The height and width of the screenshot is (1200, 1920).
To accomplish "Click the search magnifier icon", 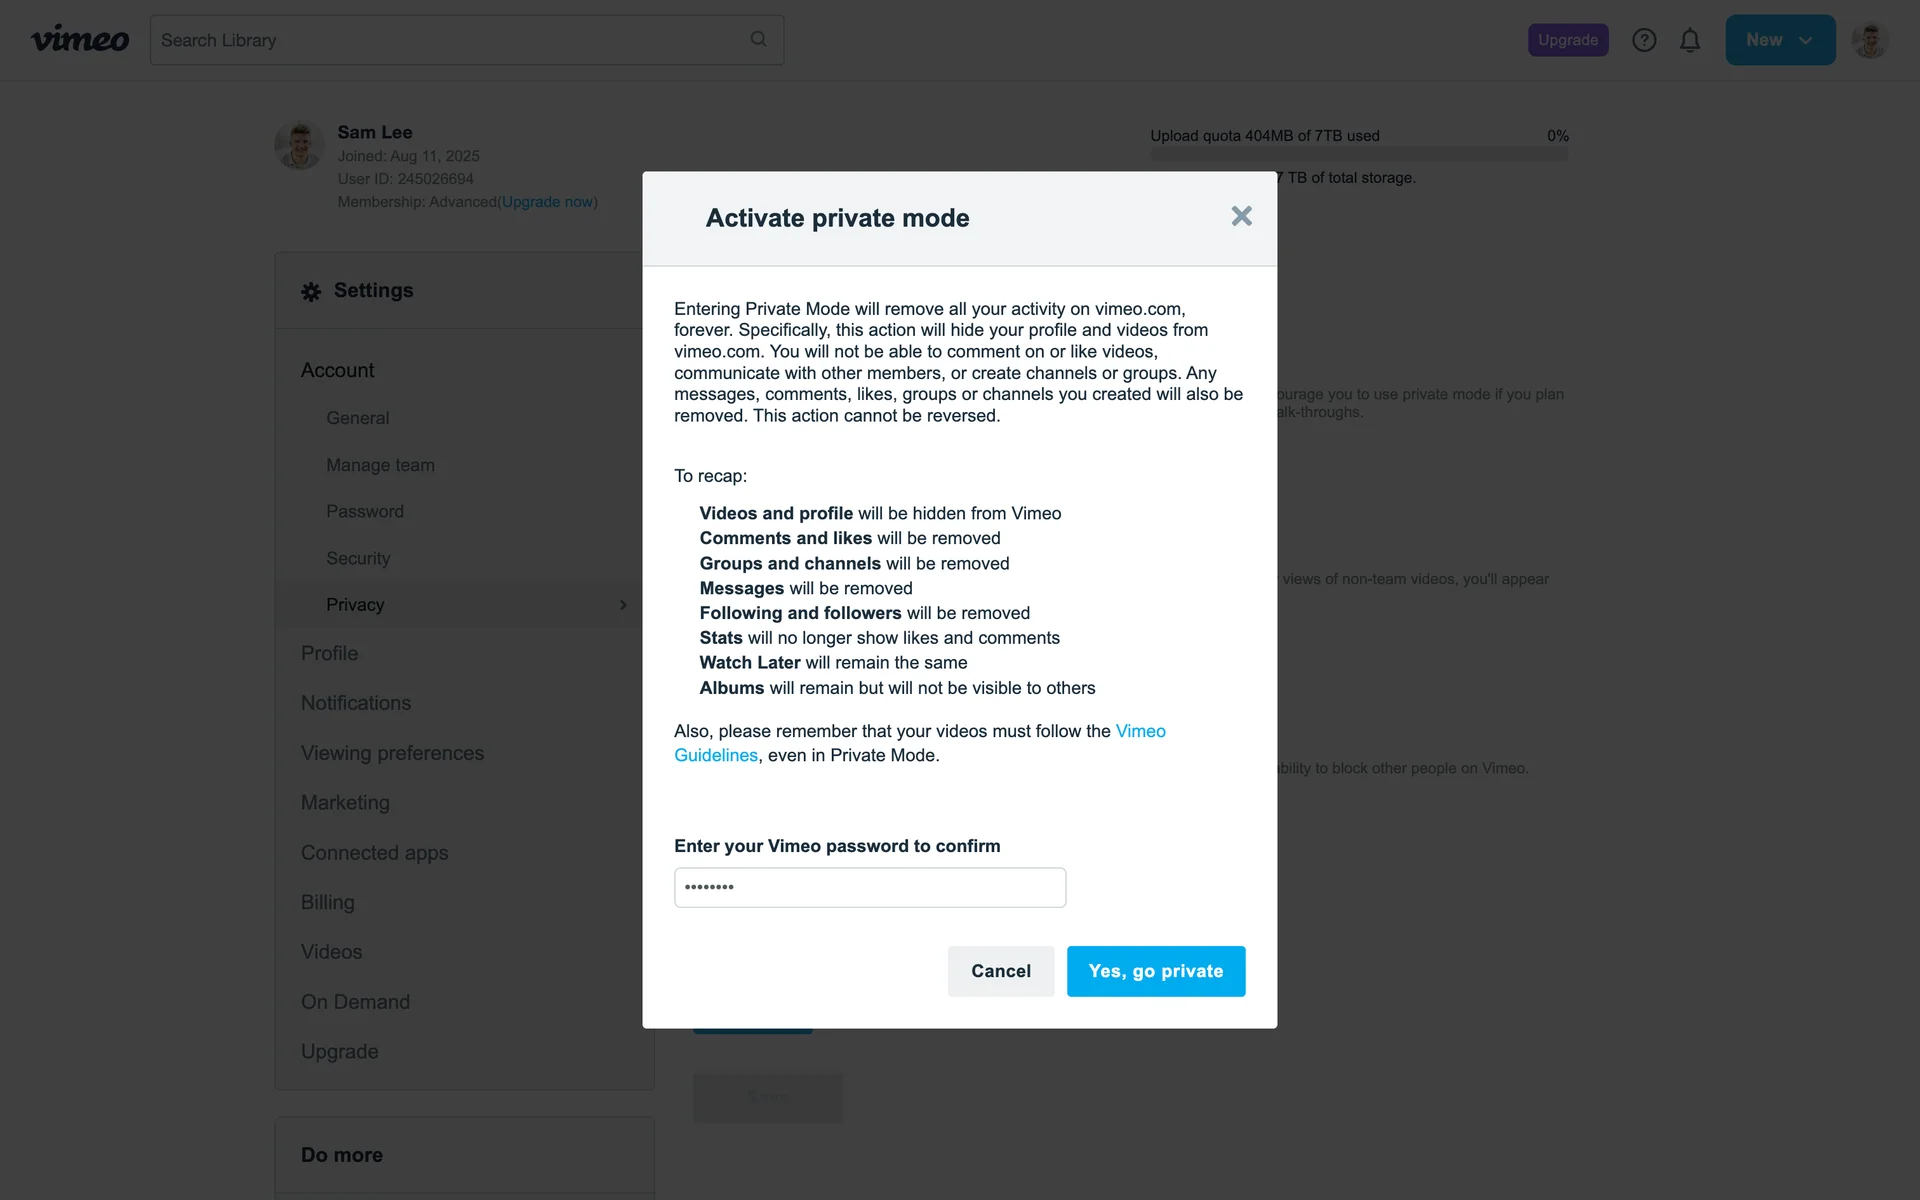I will click(758, 39).
